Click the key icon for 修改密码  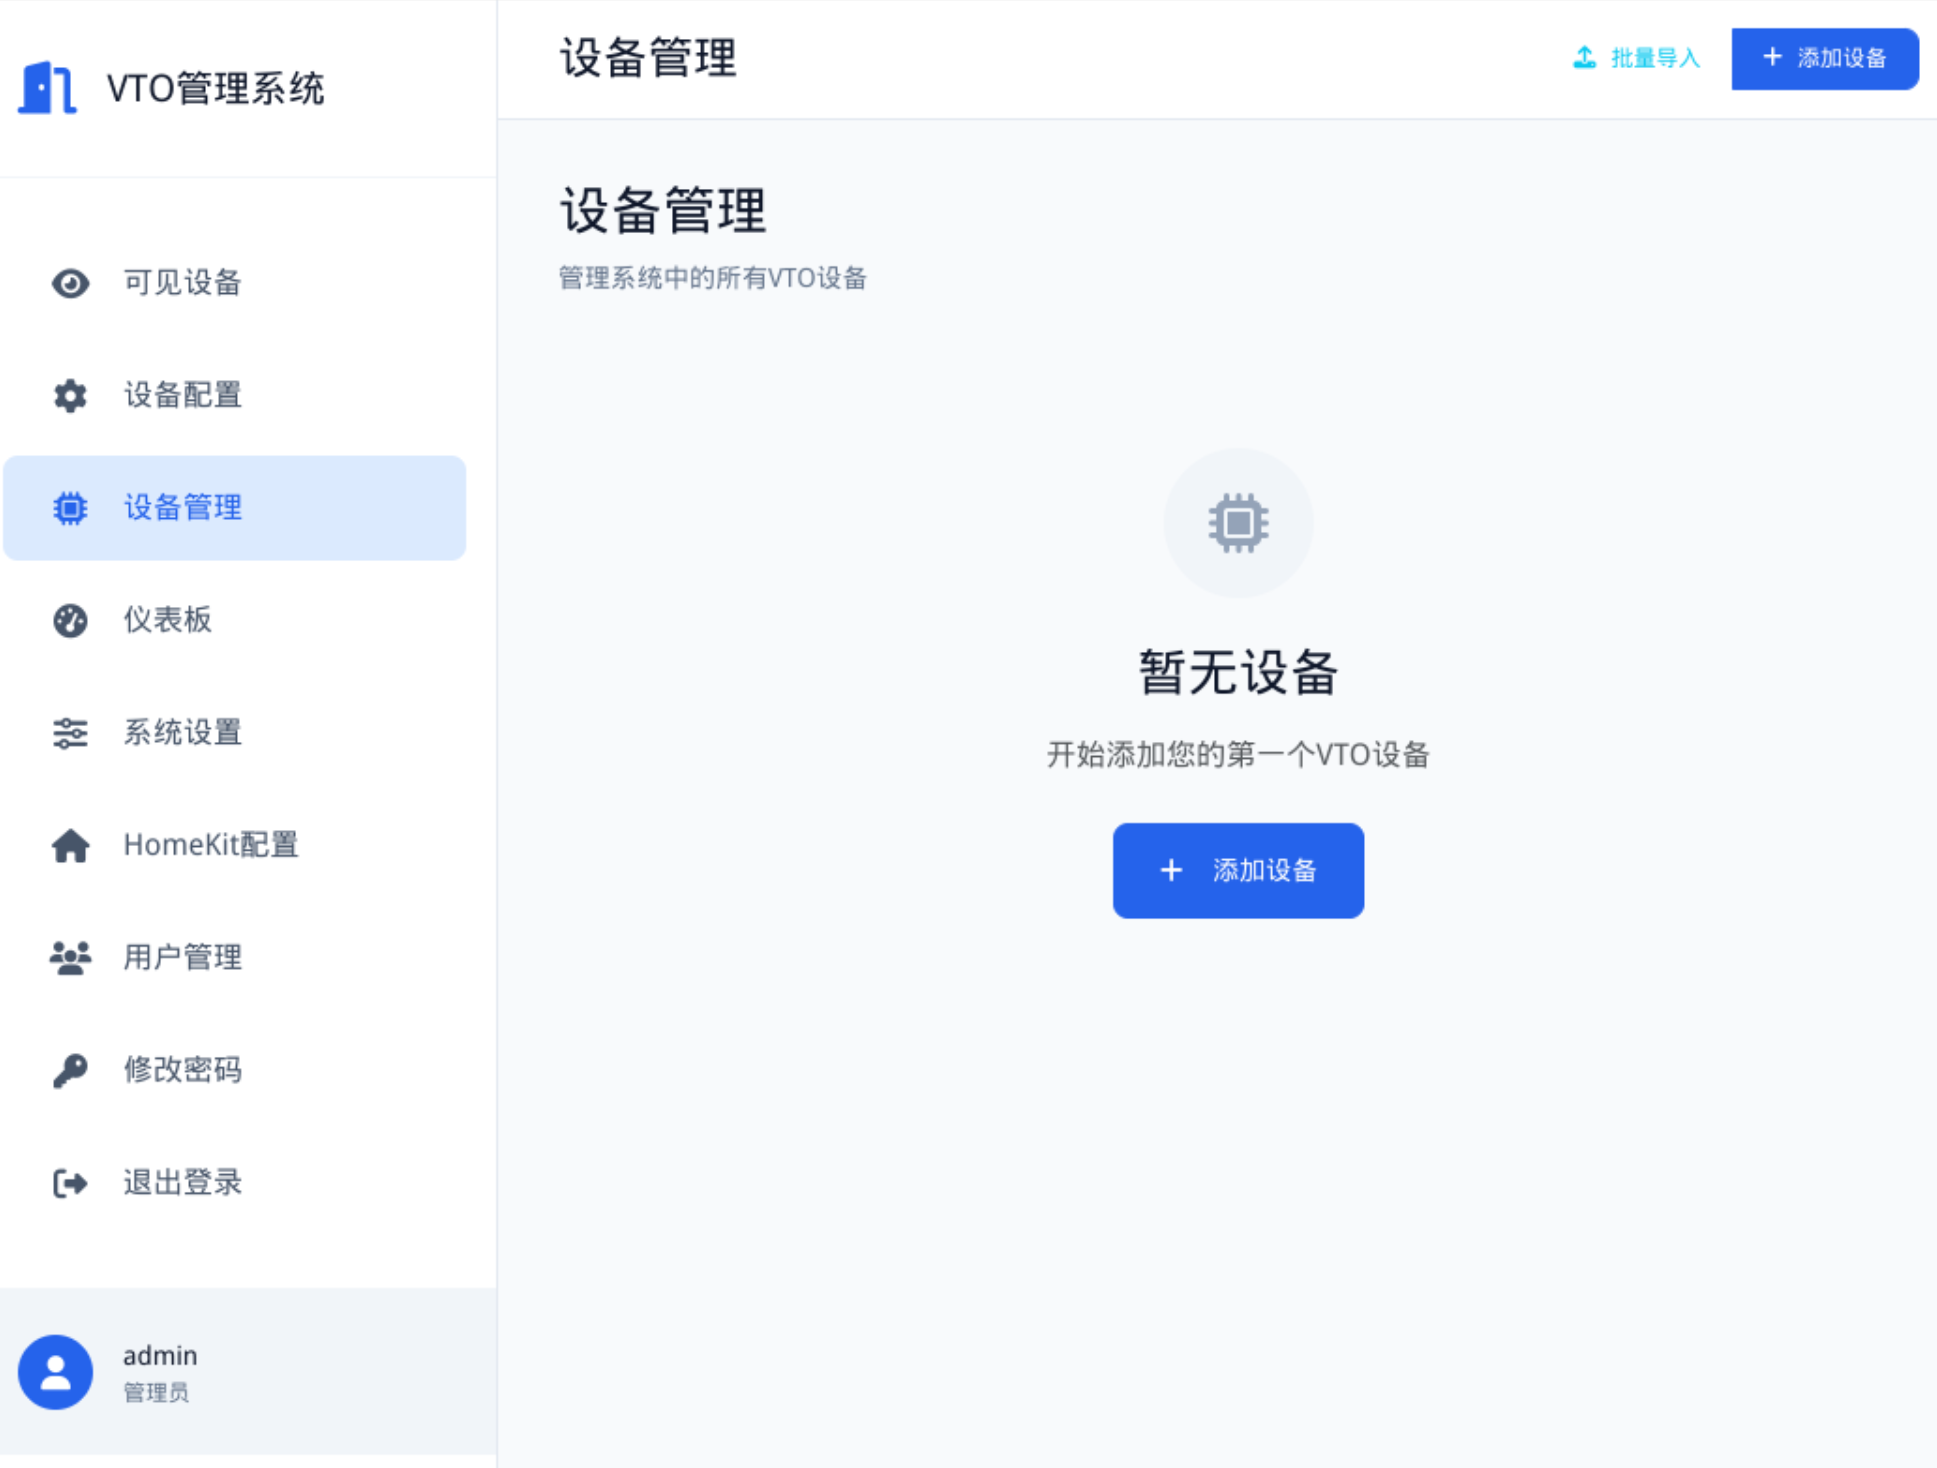[x=70, y=1071]
